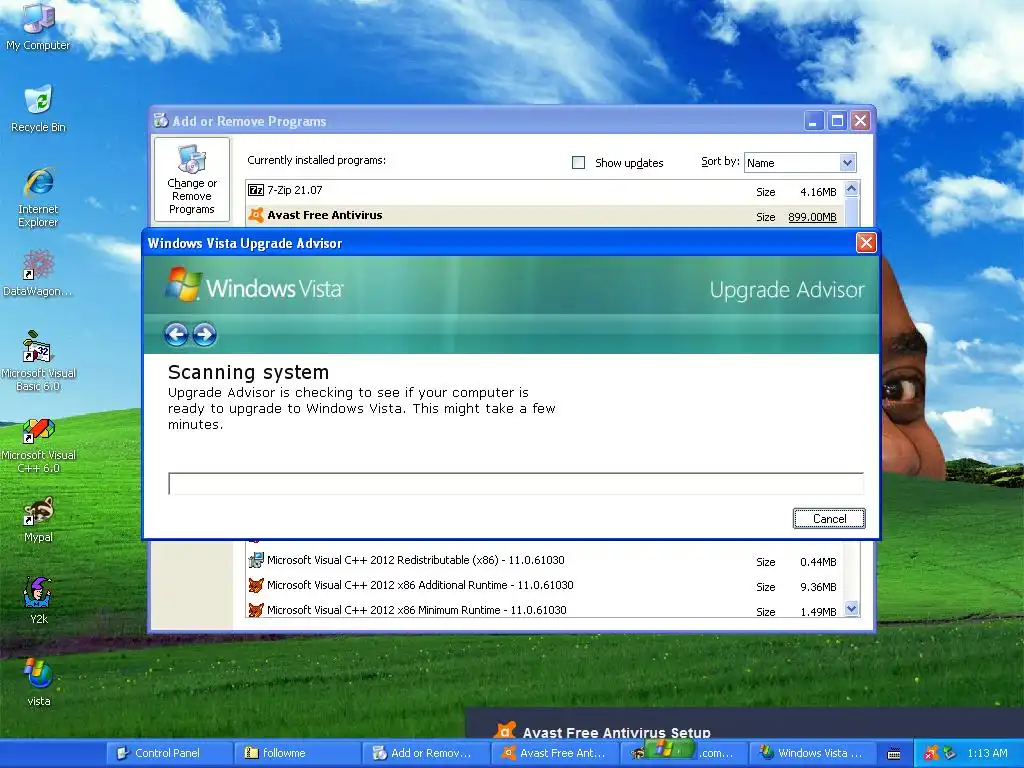1024x768 pixels.
Task: Open My Computer desktop icon
Action: (x=38, y=26)
